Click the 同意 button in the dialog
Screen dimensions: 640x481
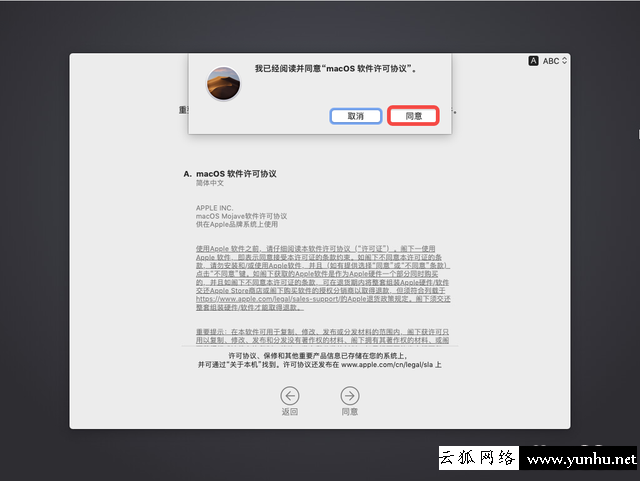click(413, 116)
